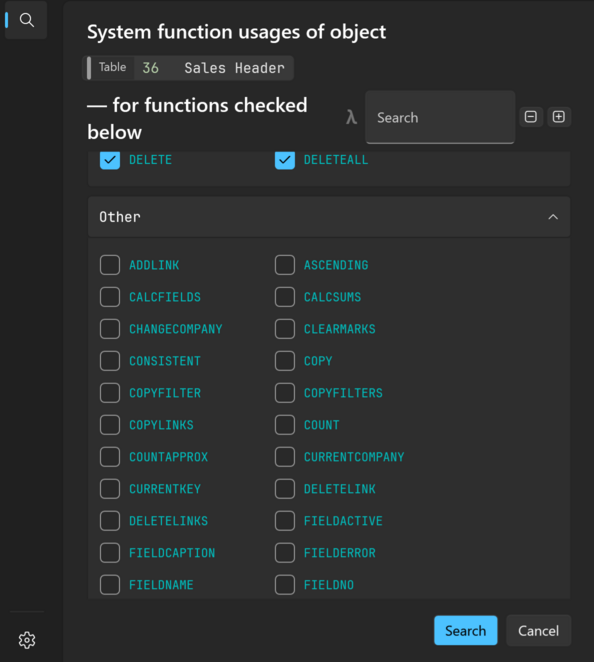Viewport: 594px width, 662px height.
Task: Check the DELETELINKS checkbox
Action: coord(110,521)
